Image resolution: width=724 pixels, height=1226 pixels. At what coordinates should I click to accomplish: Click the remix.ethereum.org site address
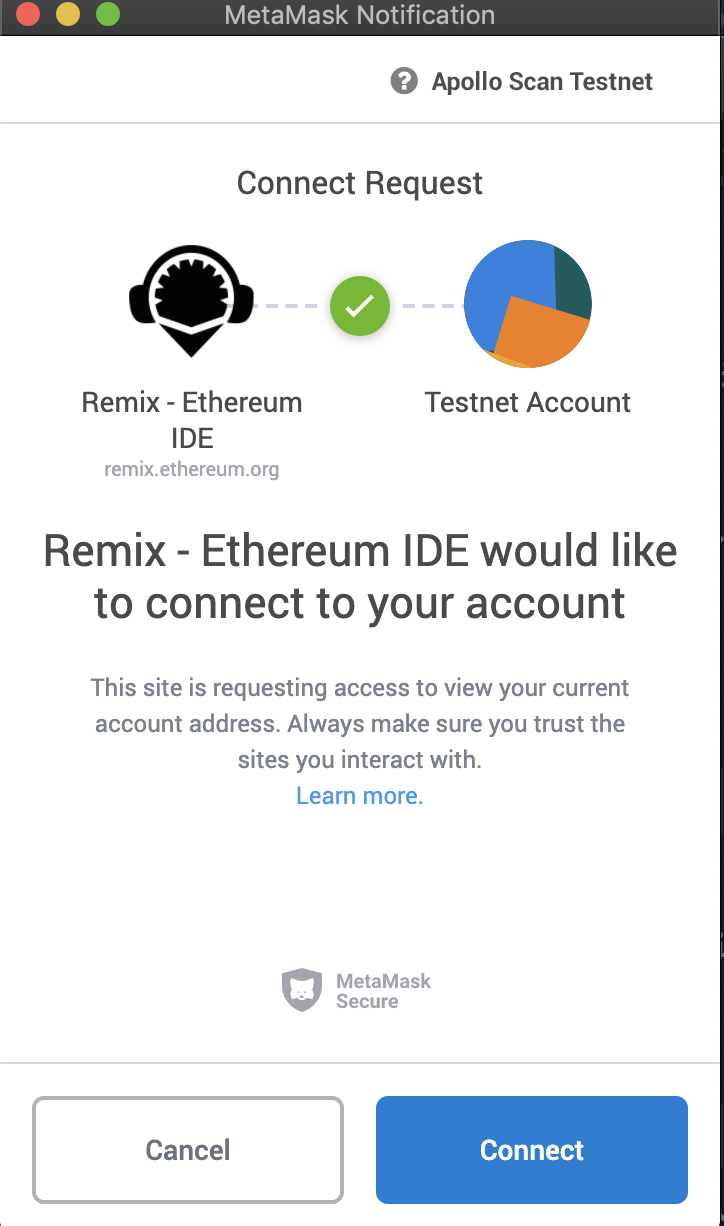tap(192, 468)
